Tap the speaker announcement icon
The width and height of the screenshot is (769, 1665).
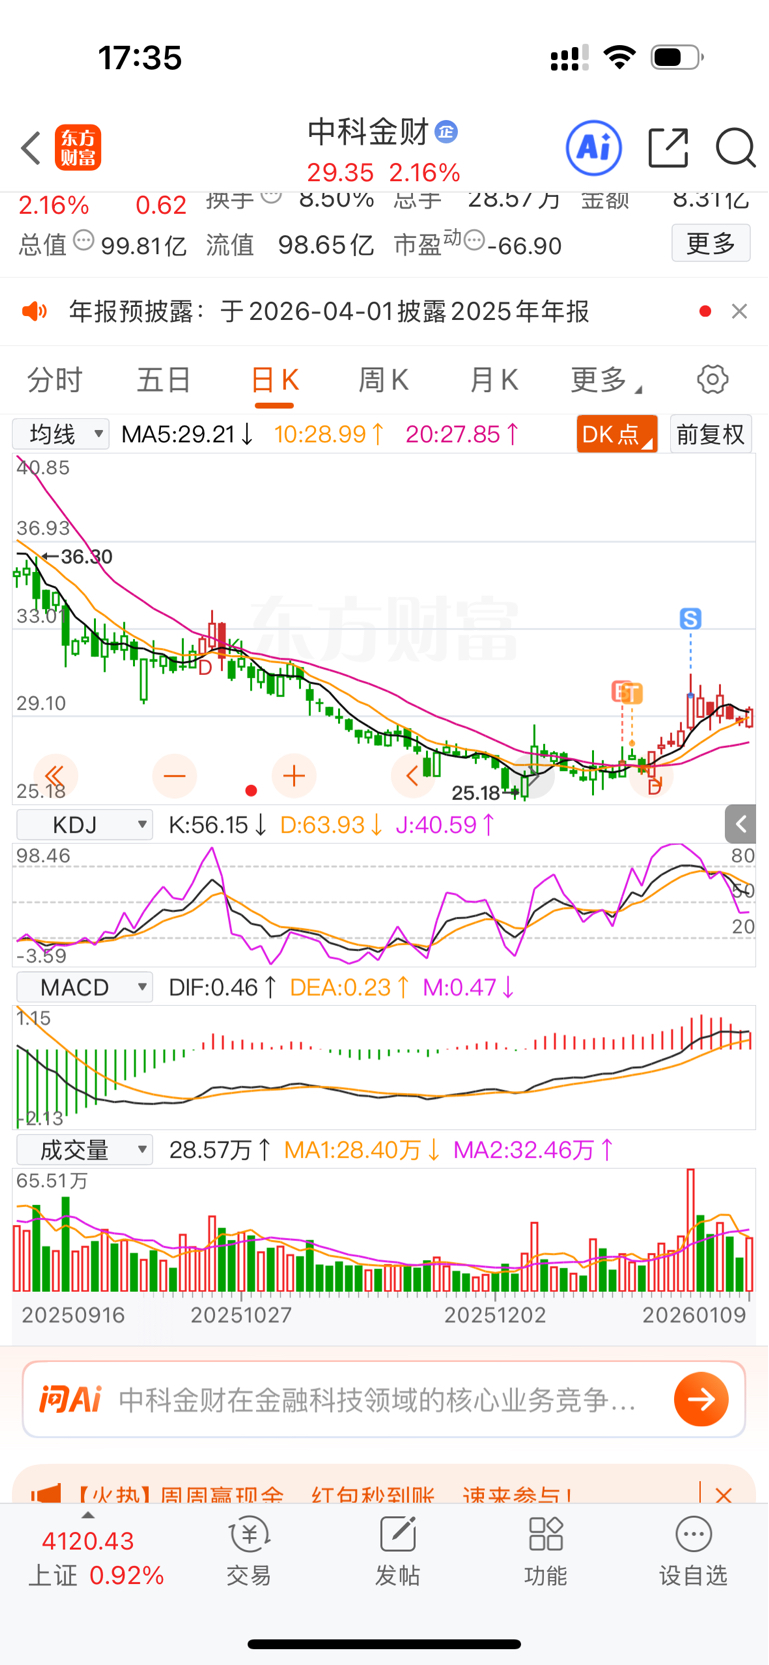pyautogui.click(x=35, y=312)
